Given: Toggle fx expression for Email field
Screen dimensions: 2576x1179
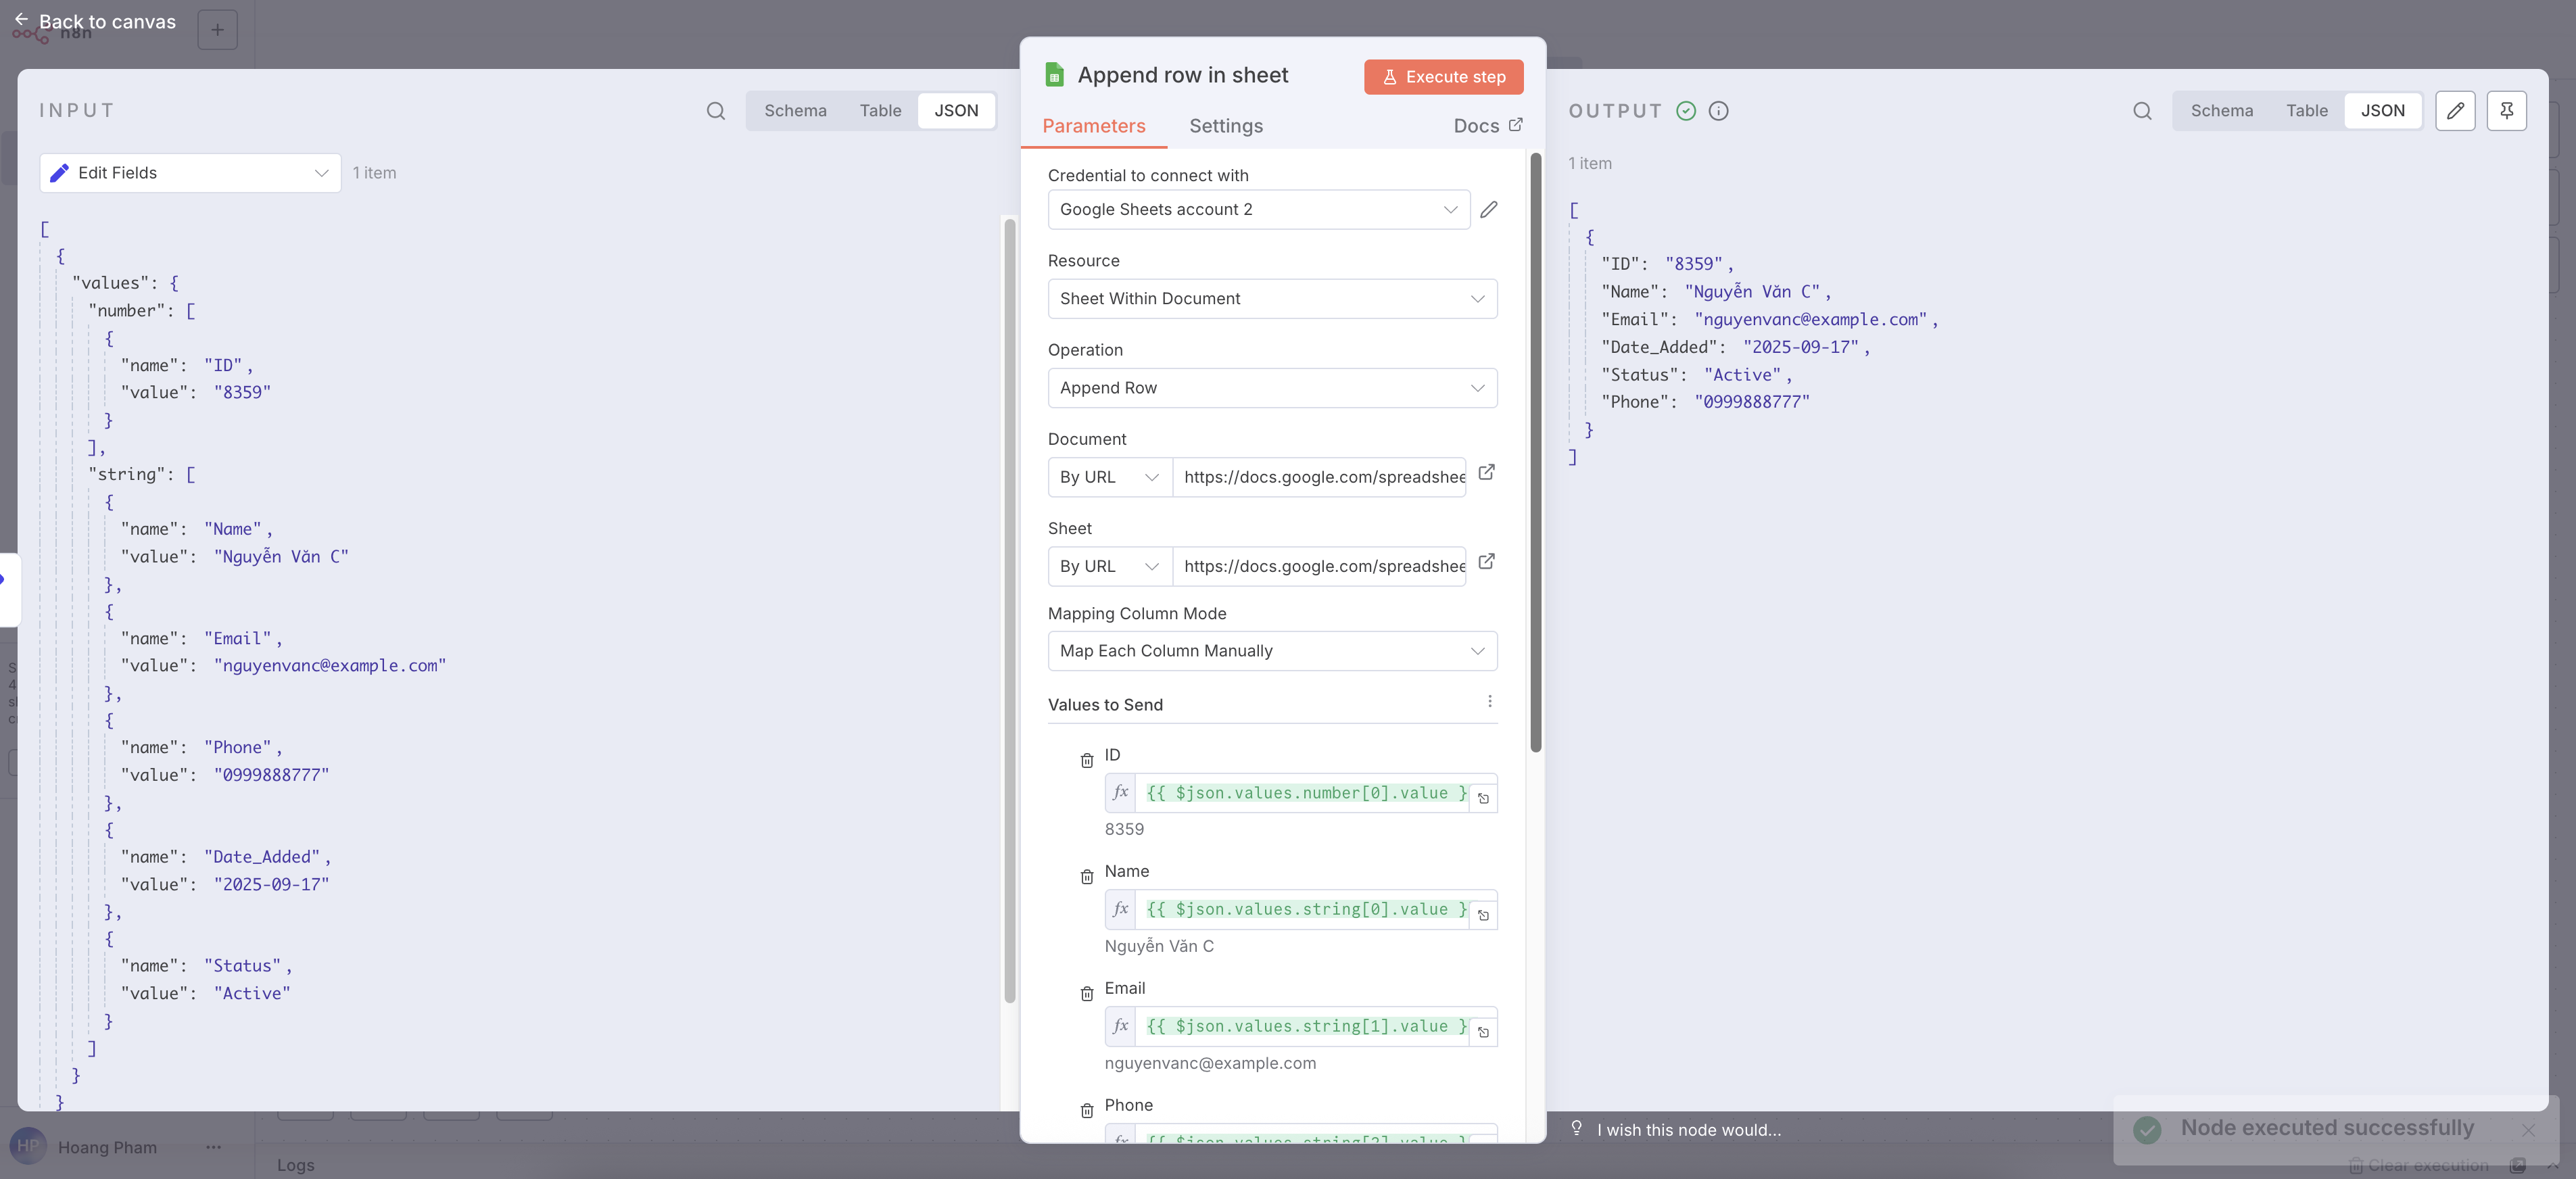Looking at the screenshot, I should 1120,1026.
